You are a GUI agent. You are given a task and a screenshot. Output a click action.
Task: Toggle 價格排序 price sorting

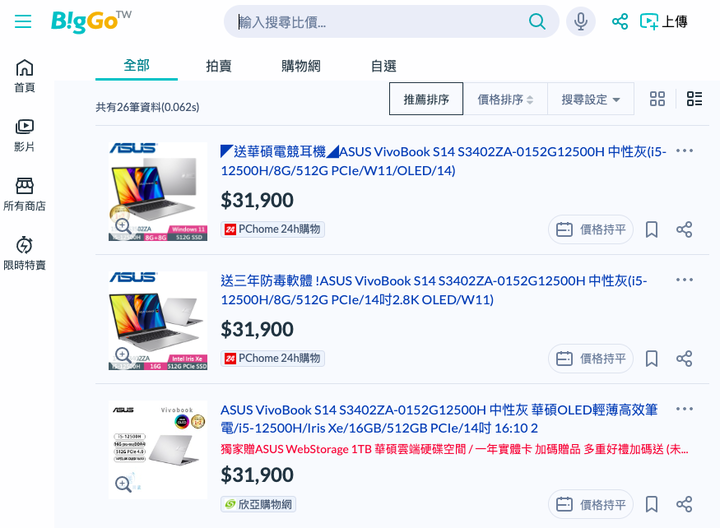point(505,99)
